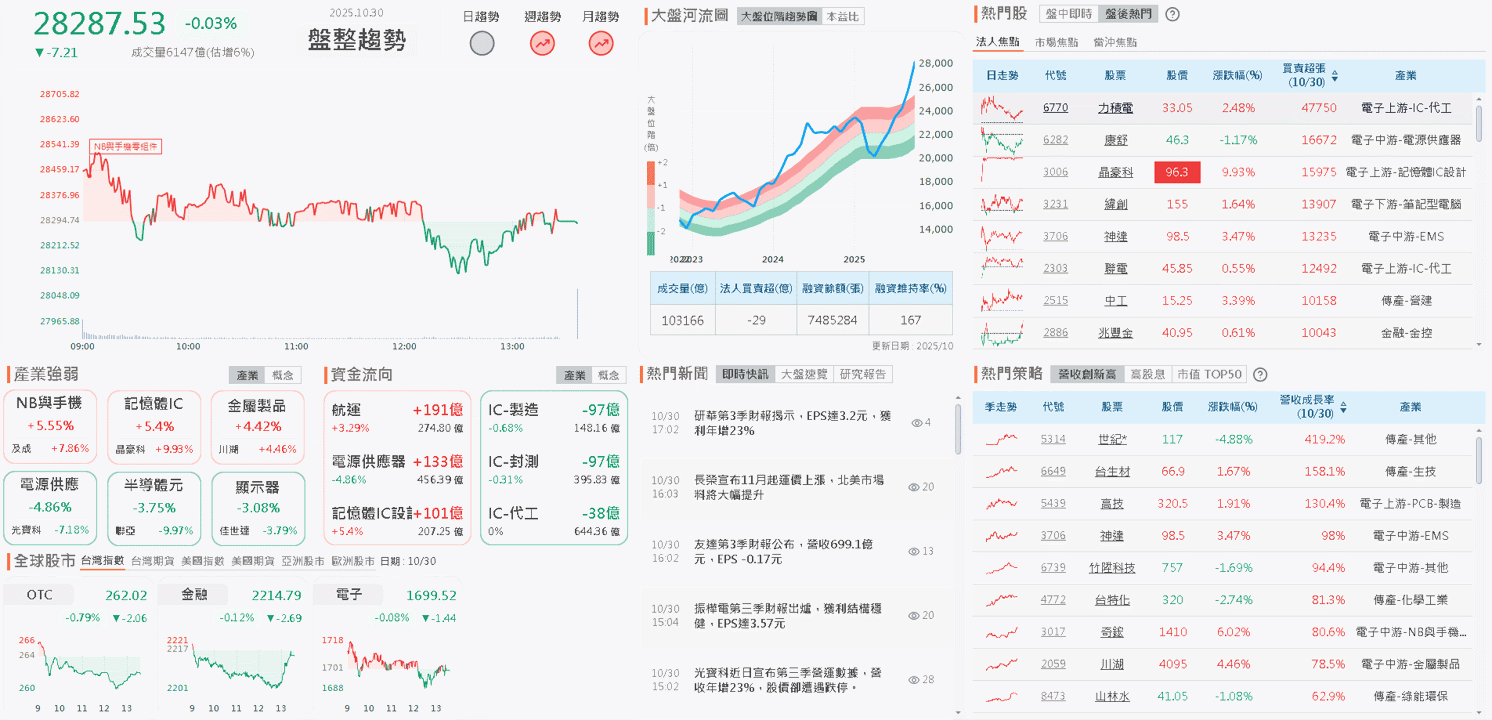The width and height of the screenshot is (1492, 720).
Task: Click the 週趨勢 upward trend icon
Action: (x=542, y=43)
